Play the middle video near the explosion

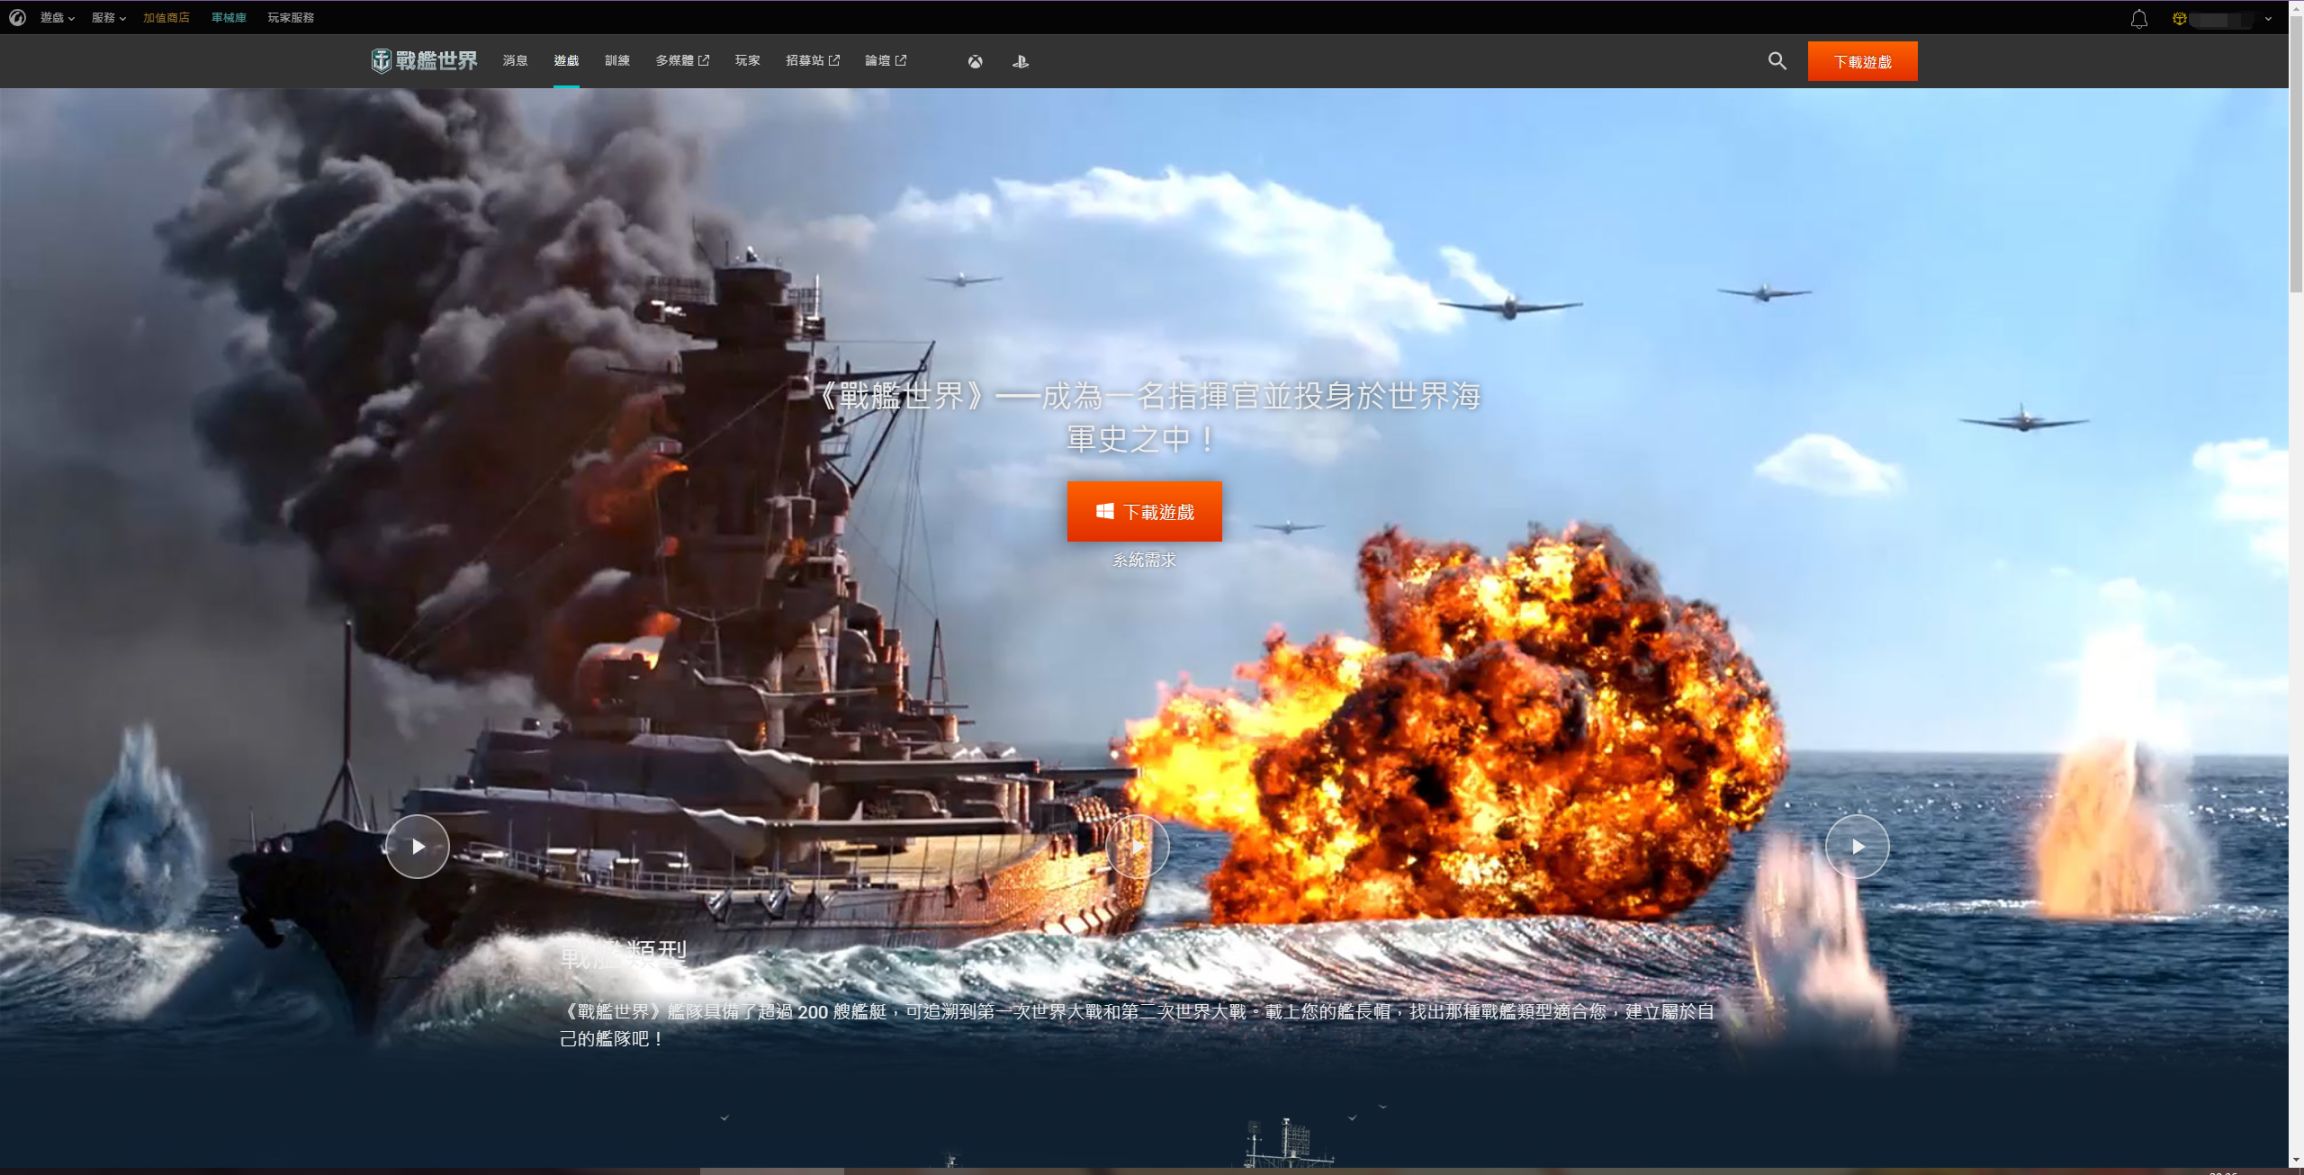point(1137,846)
